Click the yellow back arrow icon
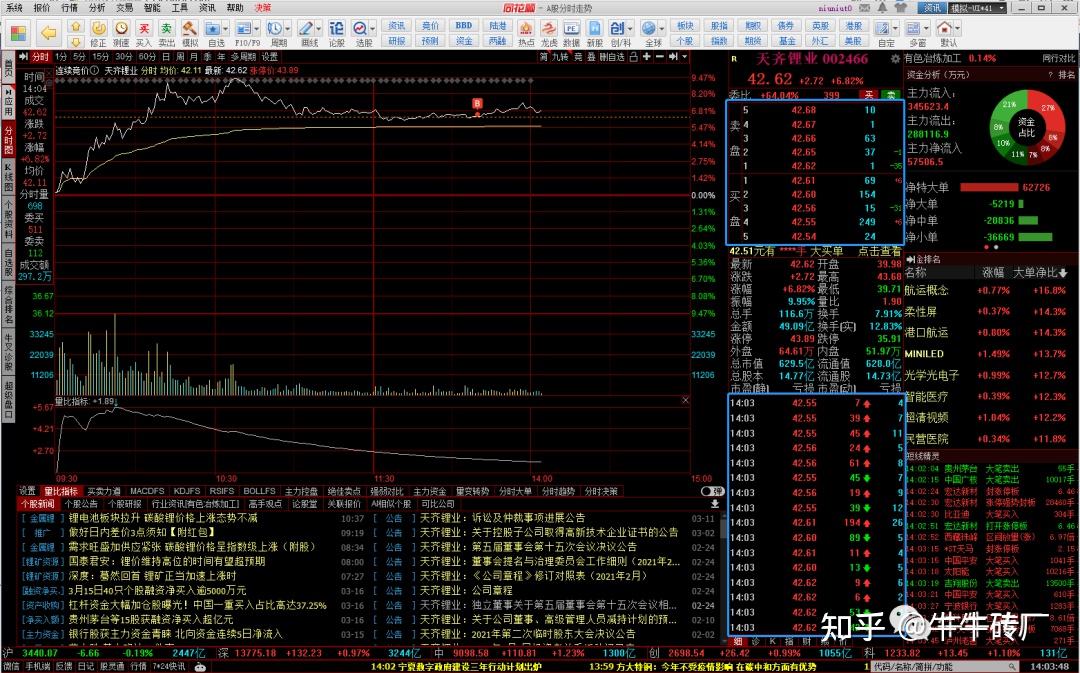The height and width of the screenshot is (673, 1080). [48, 33]
